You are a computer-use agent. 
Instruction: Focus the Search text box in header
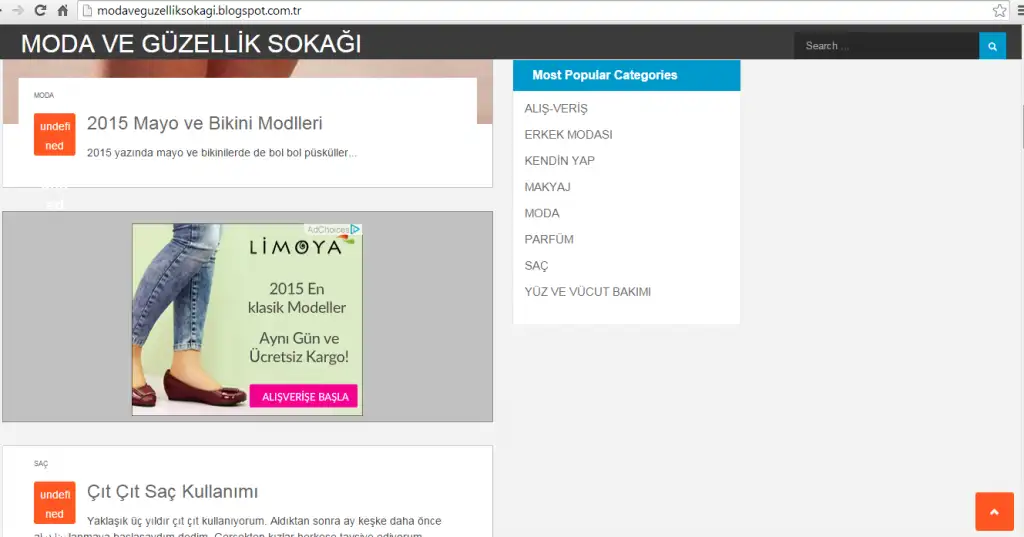click(886, 46)
